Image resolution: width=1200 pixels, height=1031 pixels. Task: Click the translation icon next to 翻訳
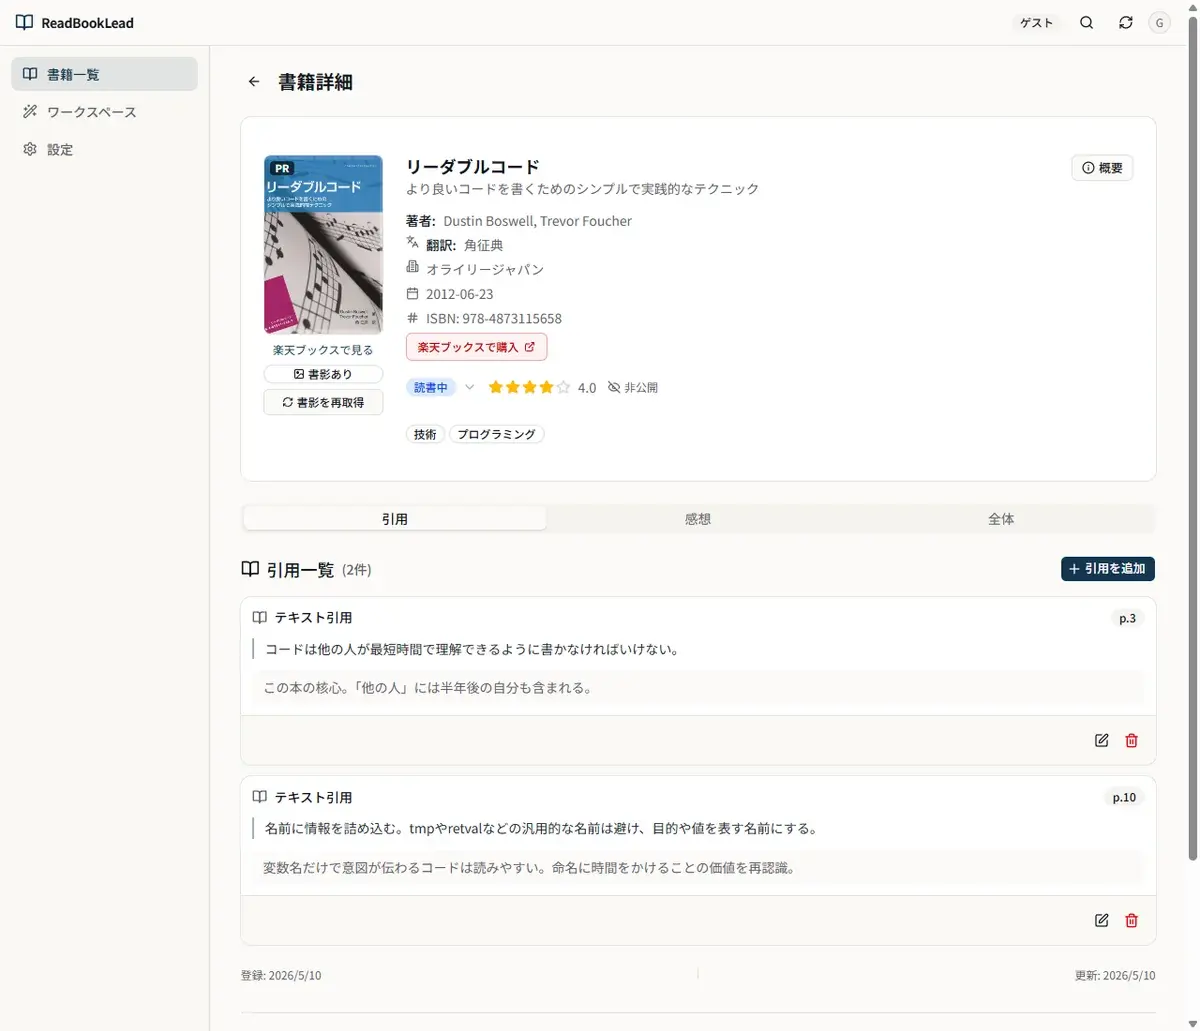pos(412,243)
